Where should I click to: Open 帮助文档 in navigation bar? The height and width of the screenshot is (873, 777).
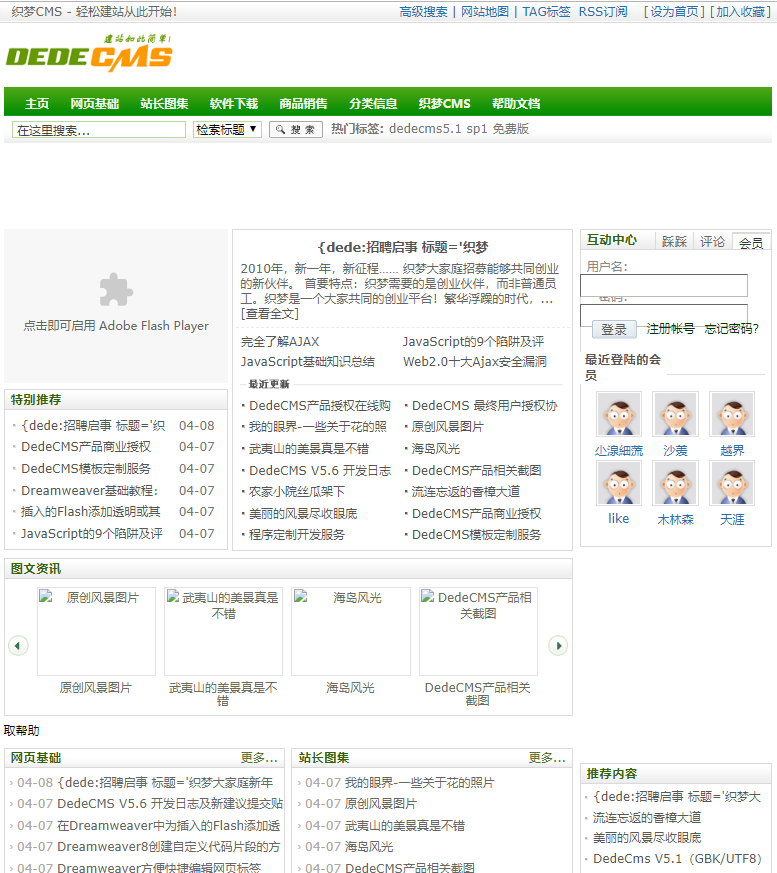pyautogui.click(x=516, y=104)
